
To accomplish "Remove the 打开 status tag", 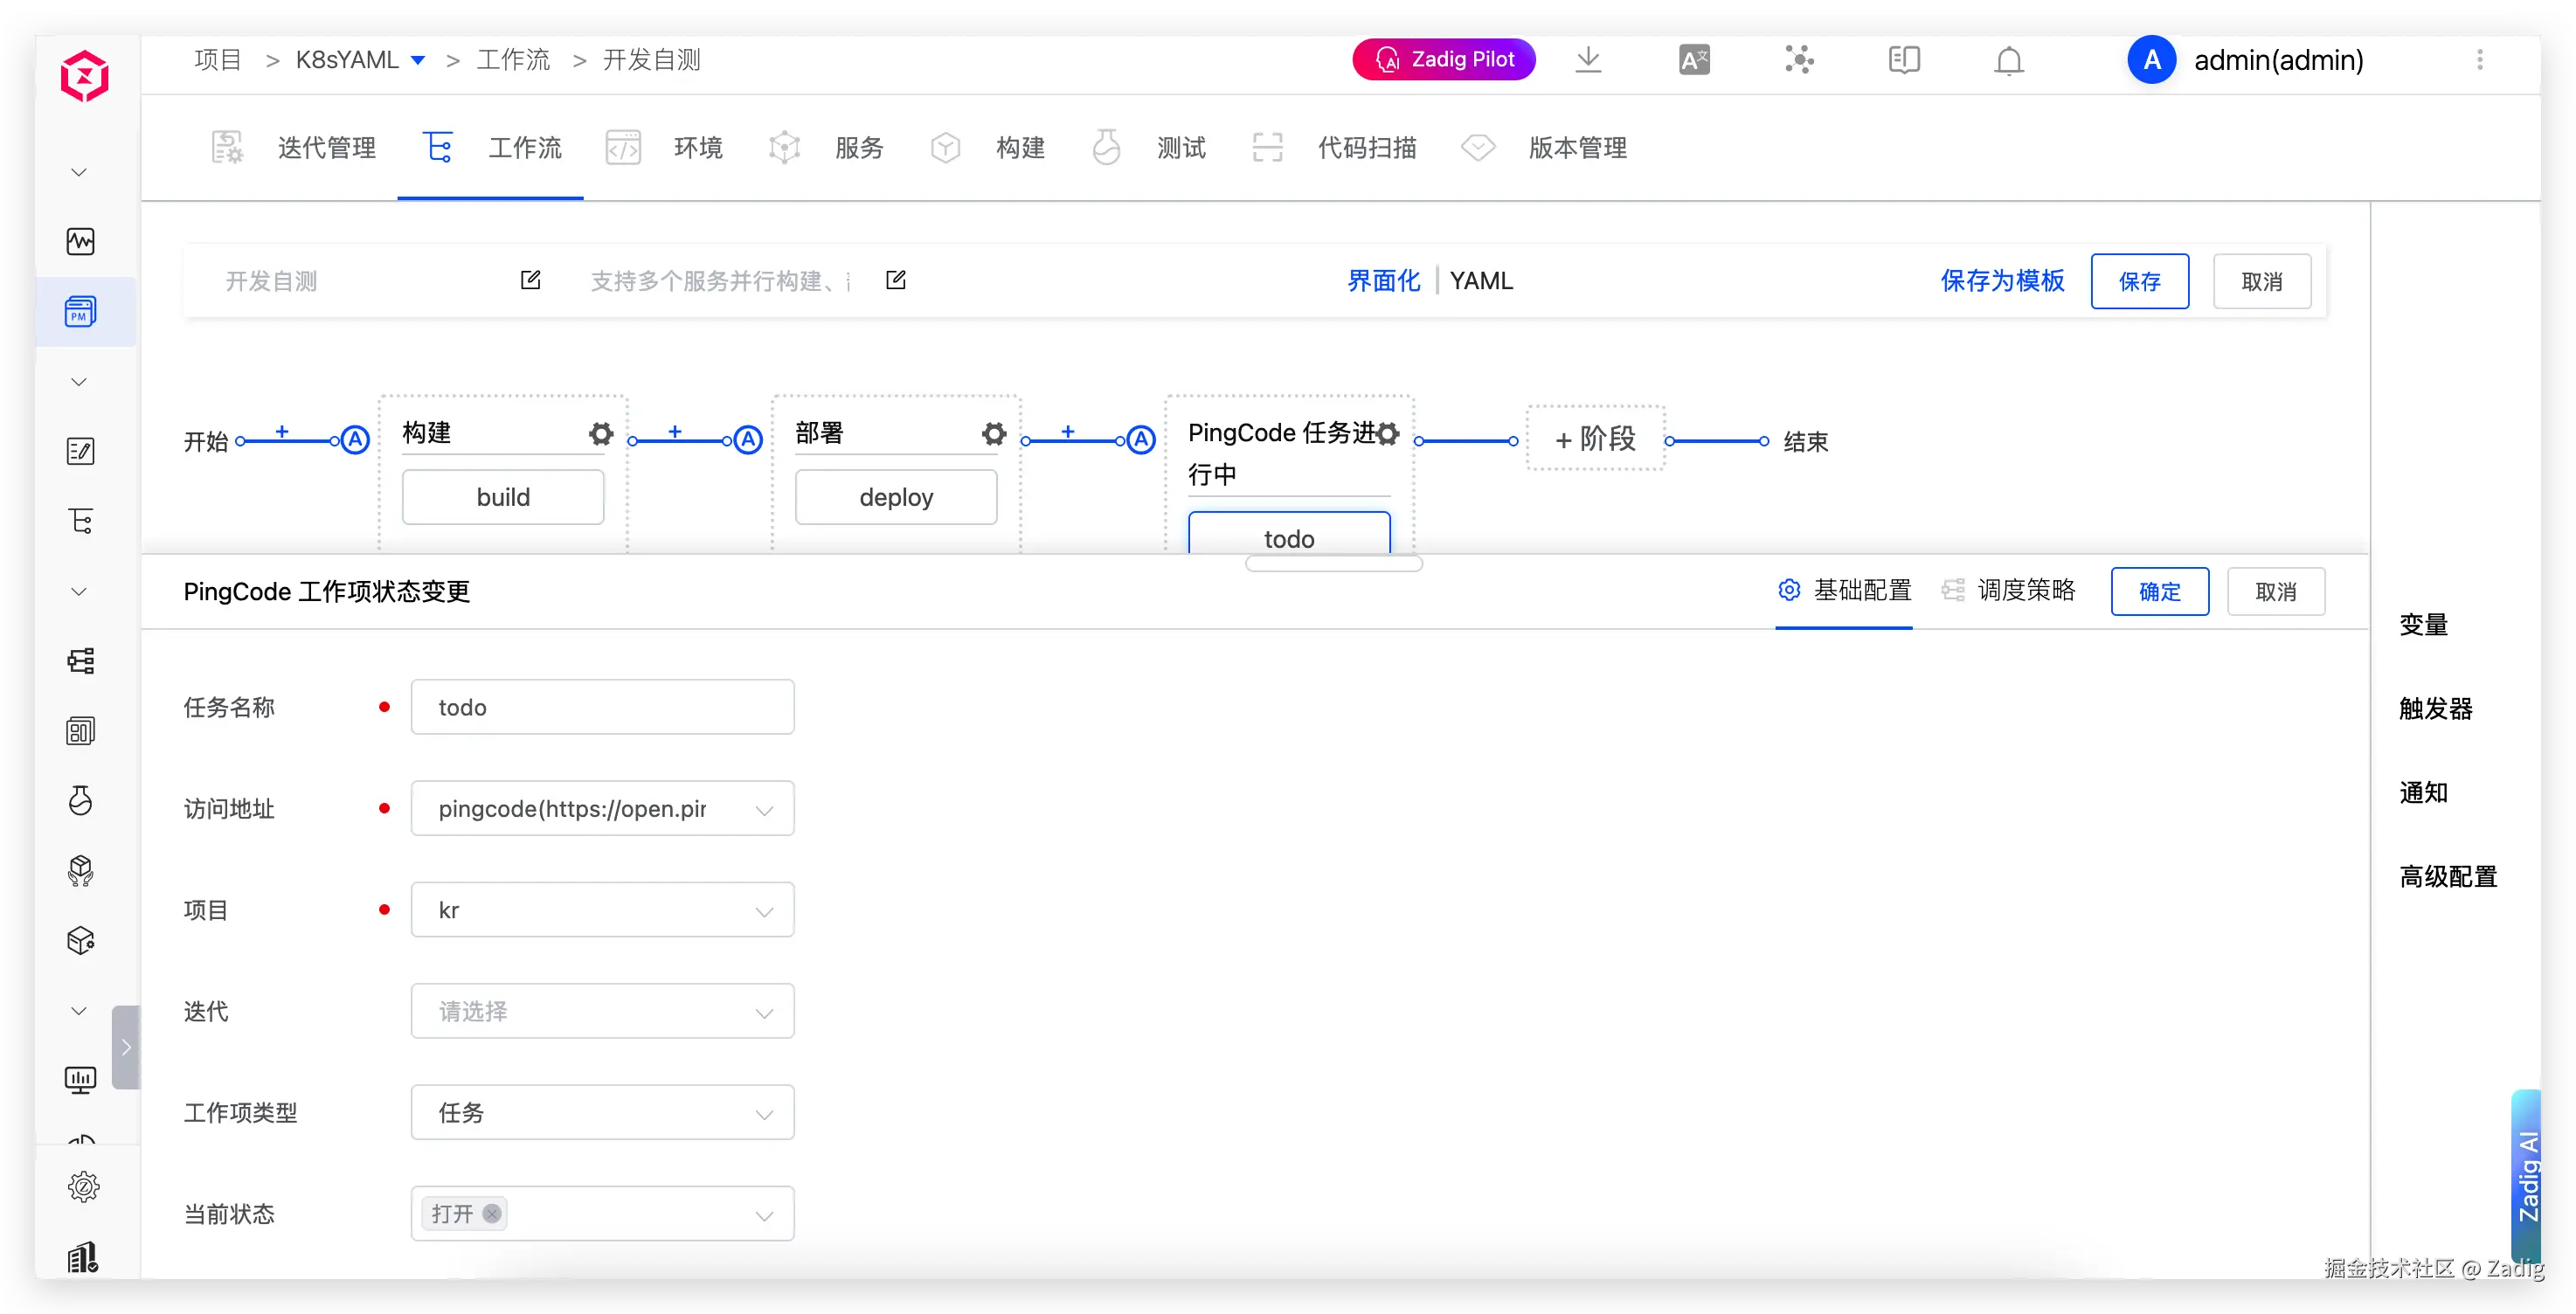I will 491,1213.
